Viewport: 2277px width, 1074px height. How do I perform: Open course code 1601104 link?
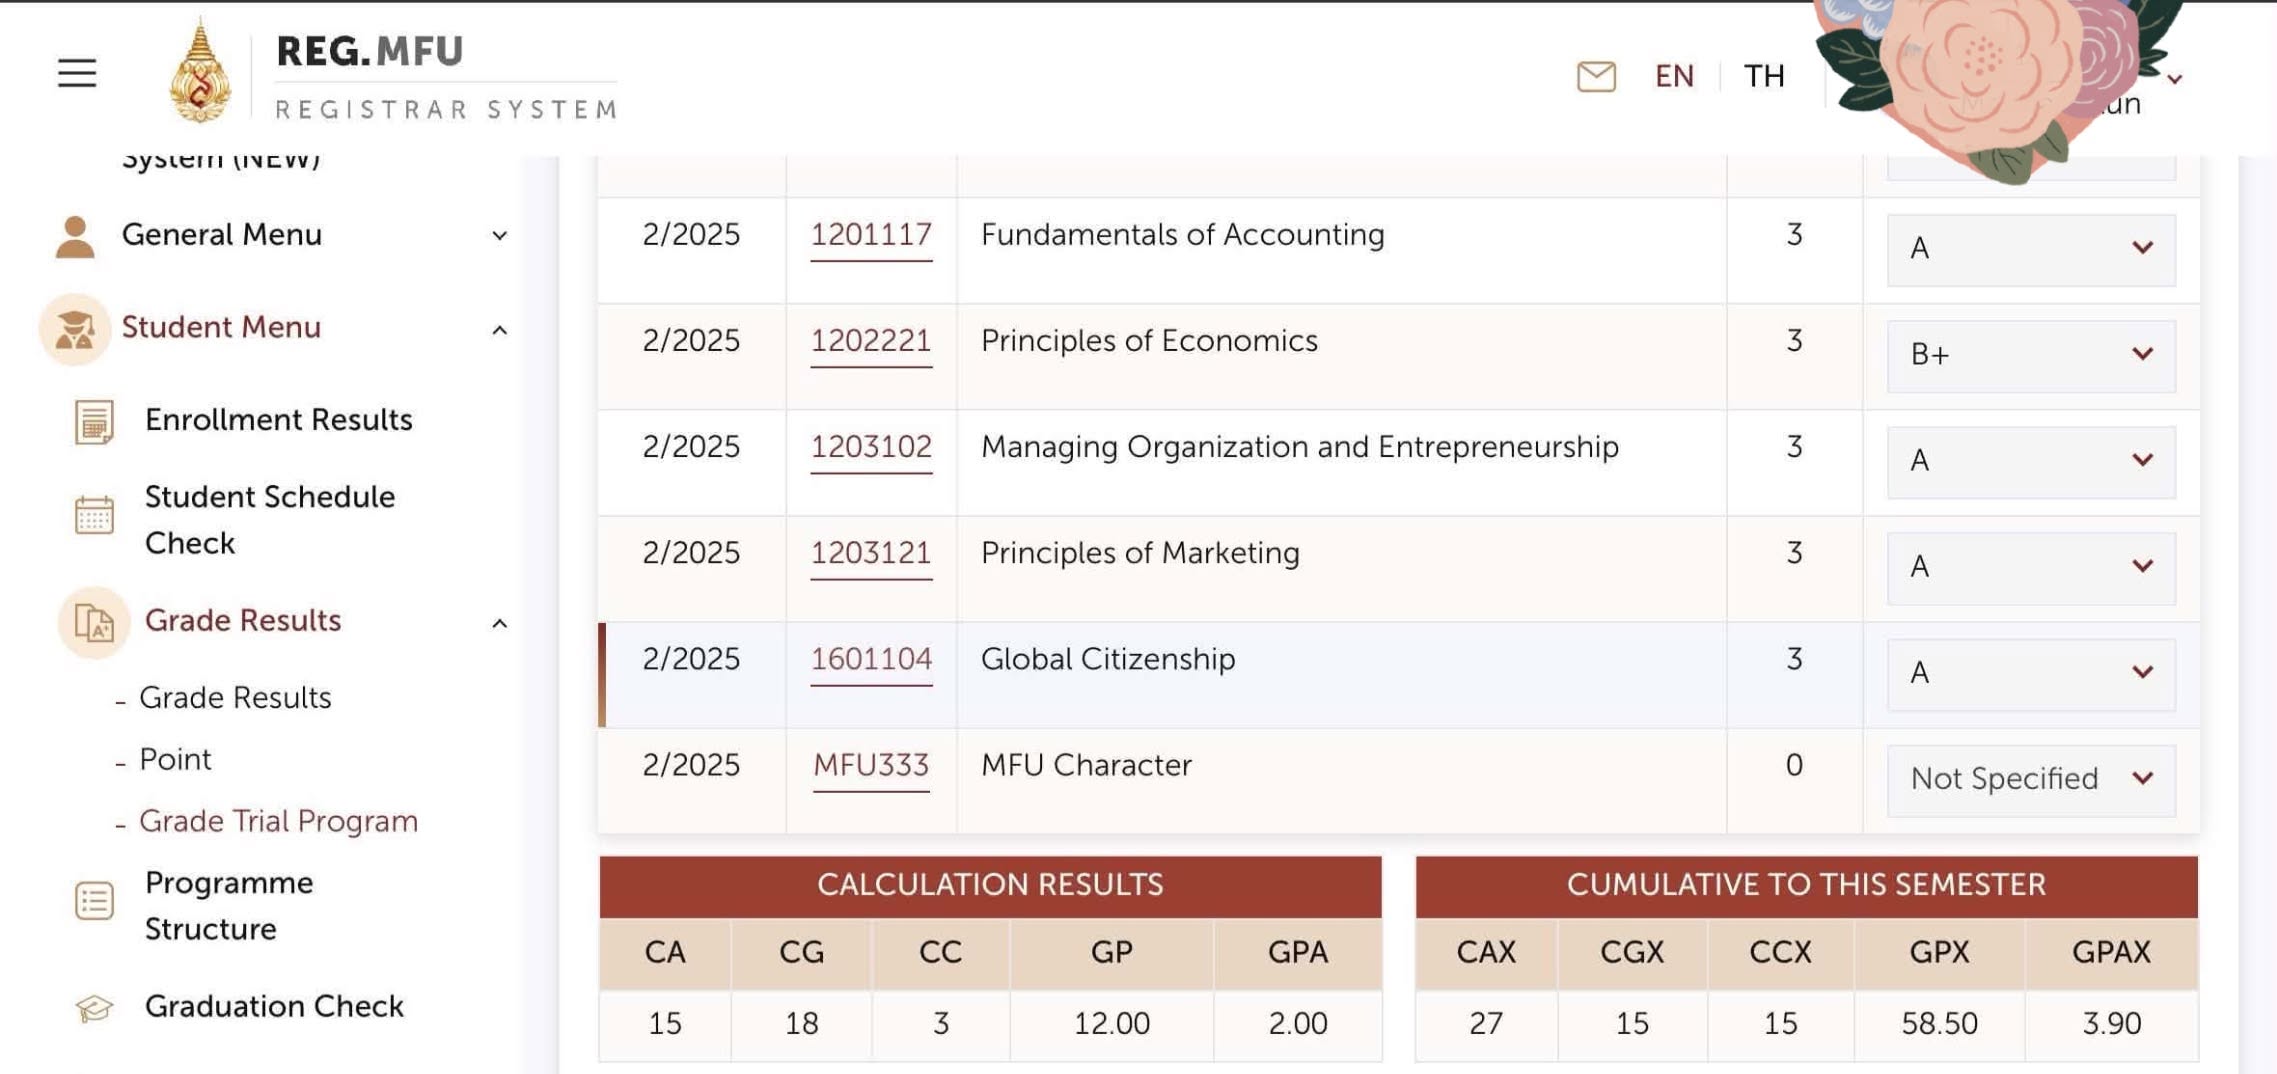coord(871,659)
